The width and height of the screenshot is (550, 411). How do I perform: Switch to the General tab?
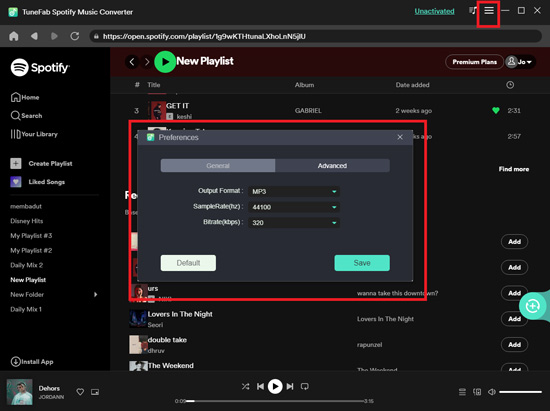pos(218,166)
